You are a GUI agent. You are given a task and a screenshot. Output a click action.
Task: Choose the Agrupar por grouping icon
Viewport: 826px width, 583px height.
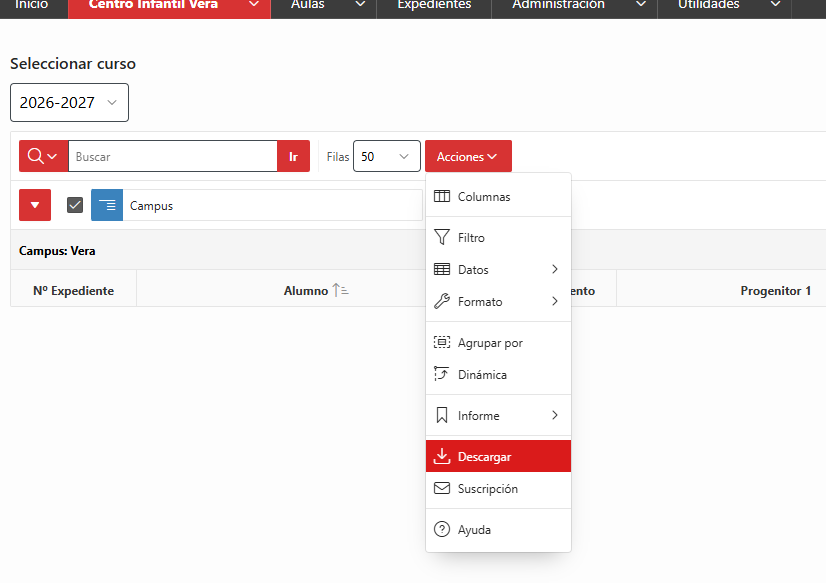click(441, 342)
